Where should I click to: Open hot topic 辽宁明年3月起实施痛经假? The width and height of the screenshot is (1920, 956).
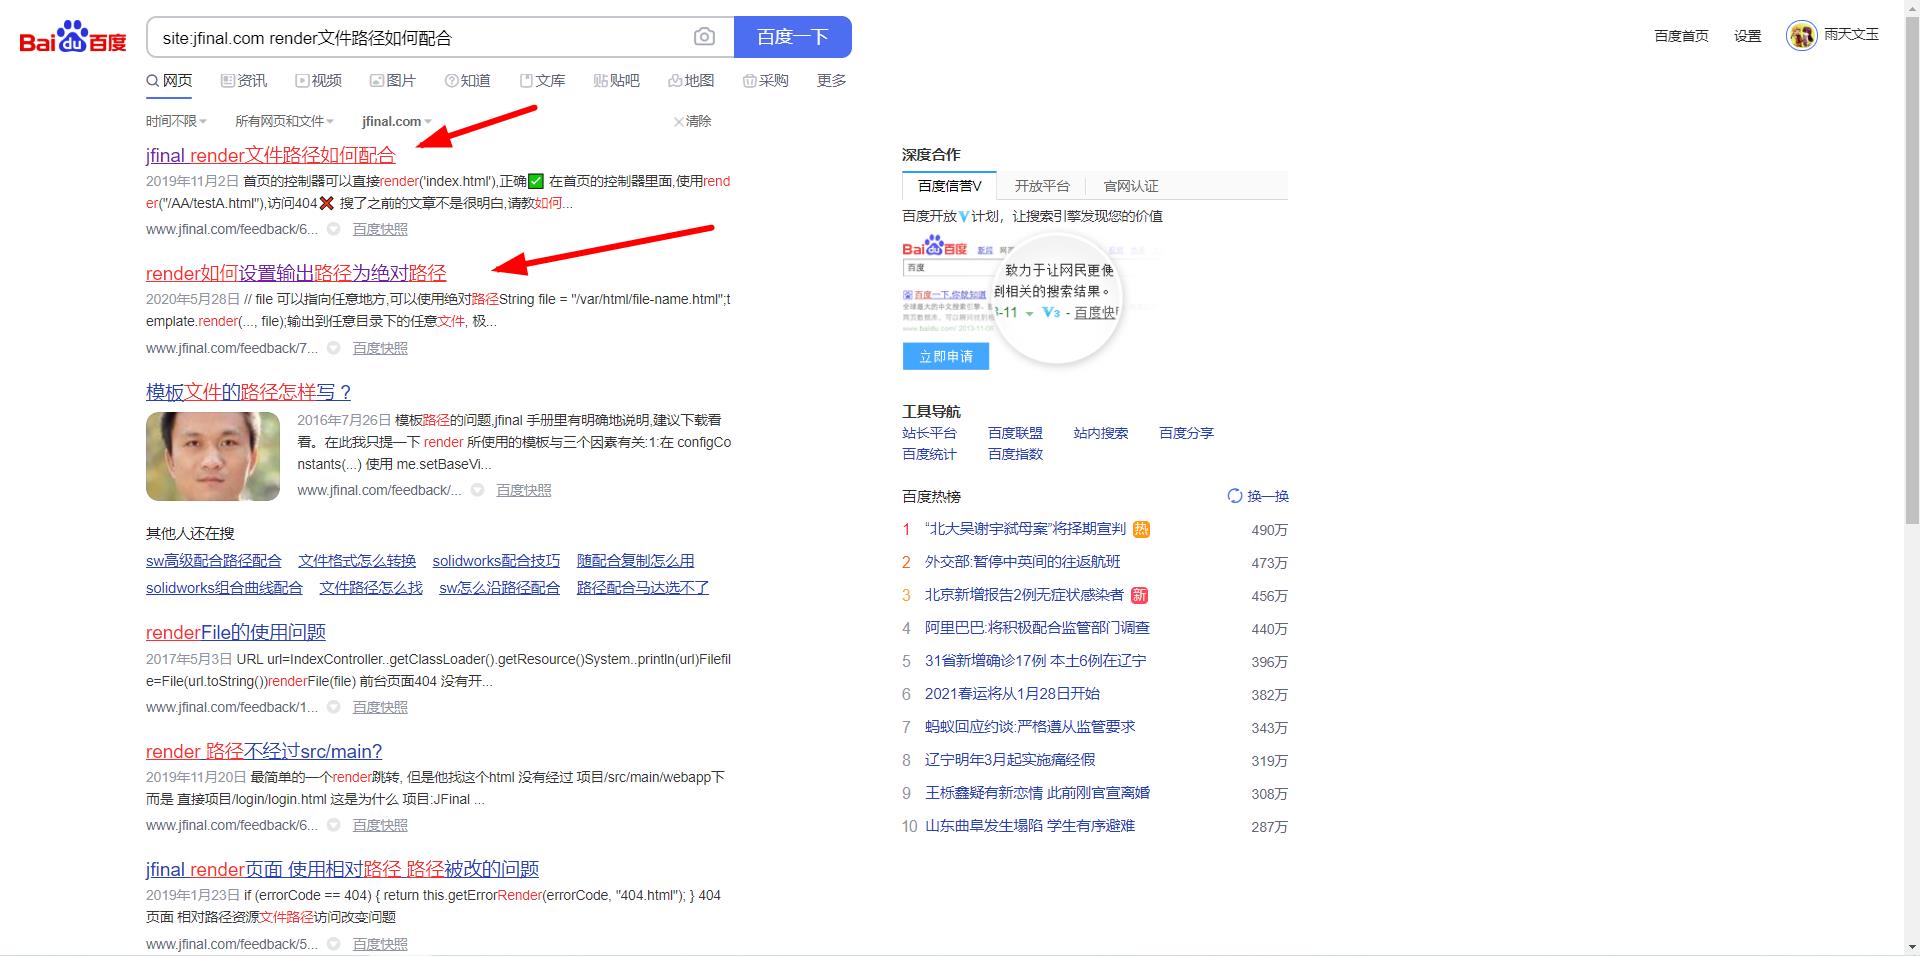point(1010,760)
